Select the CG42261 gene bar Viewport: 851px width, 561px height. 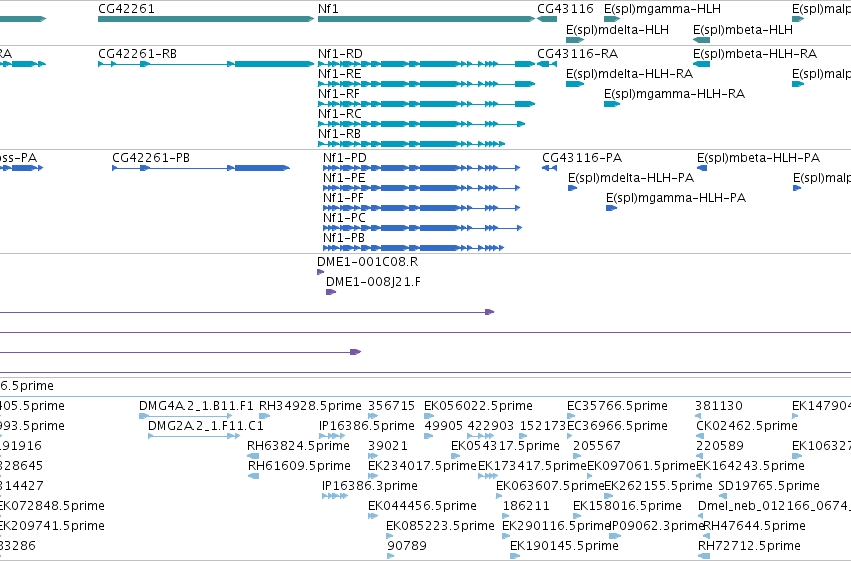pos(206,19)
